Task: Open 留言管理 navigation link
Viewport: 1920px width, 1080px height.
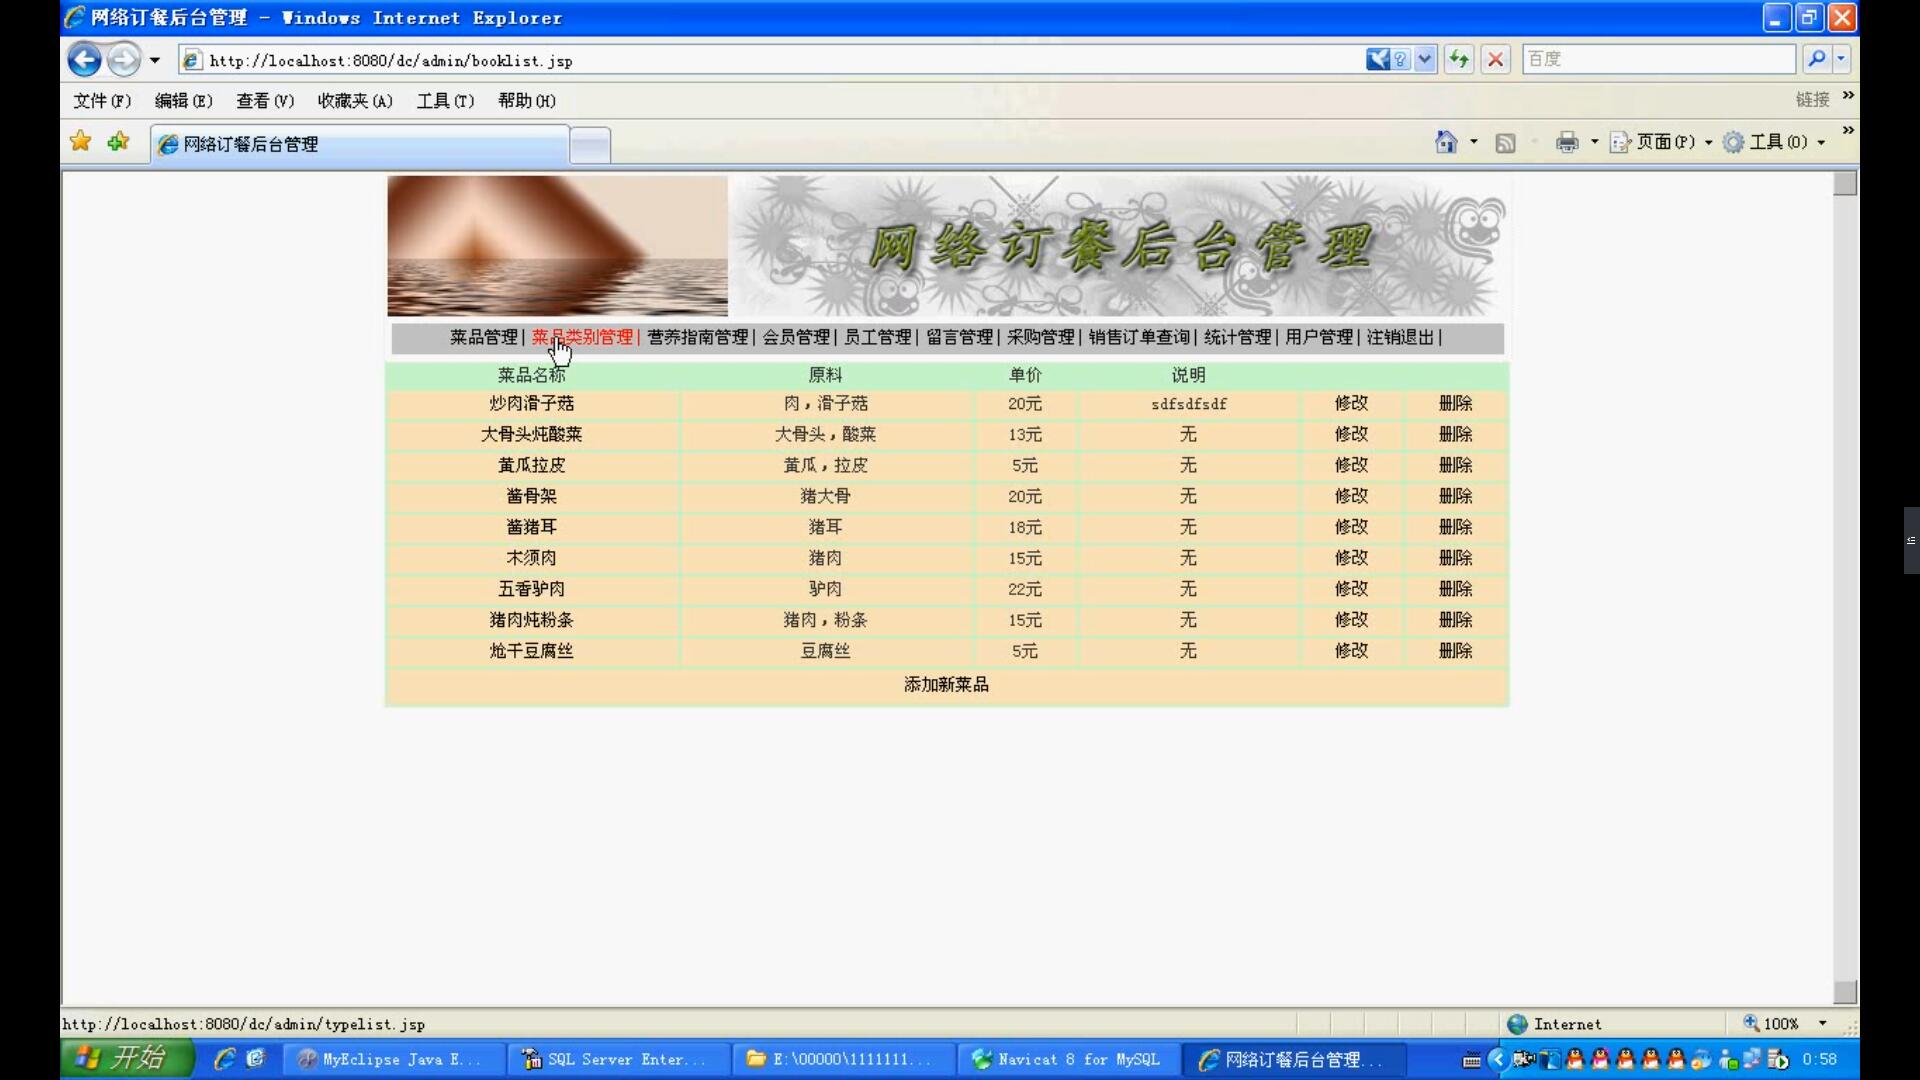Action: point(959,338)
